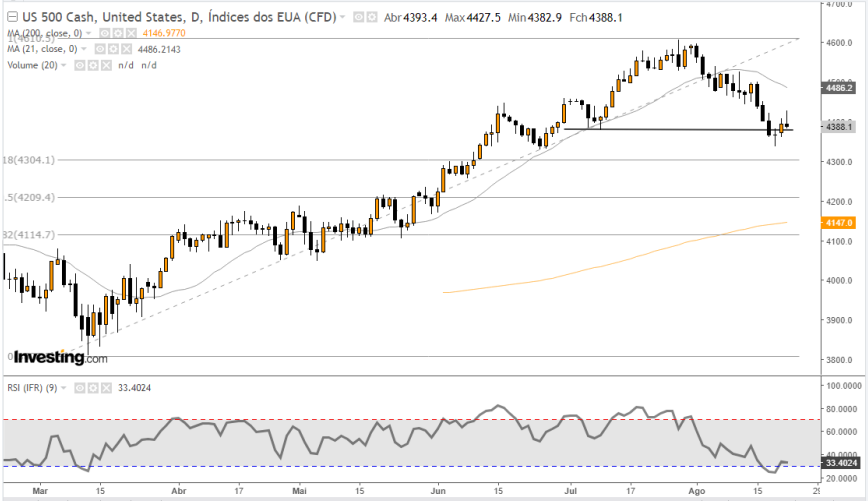
Task: Open MA 200 indicator settings gear
Action: [116, 32]
